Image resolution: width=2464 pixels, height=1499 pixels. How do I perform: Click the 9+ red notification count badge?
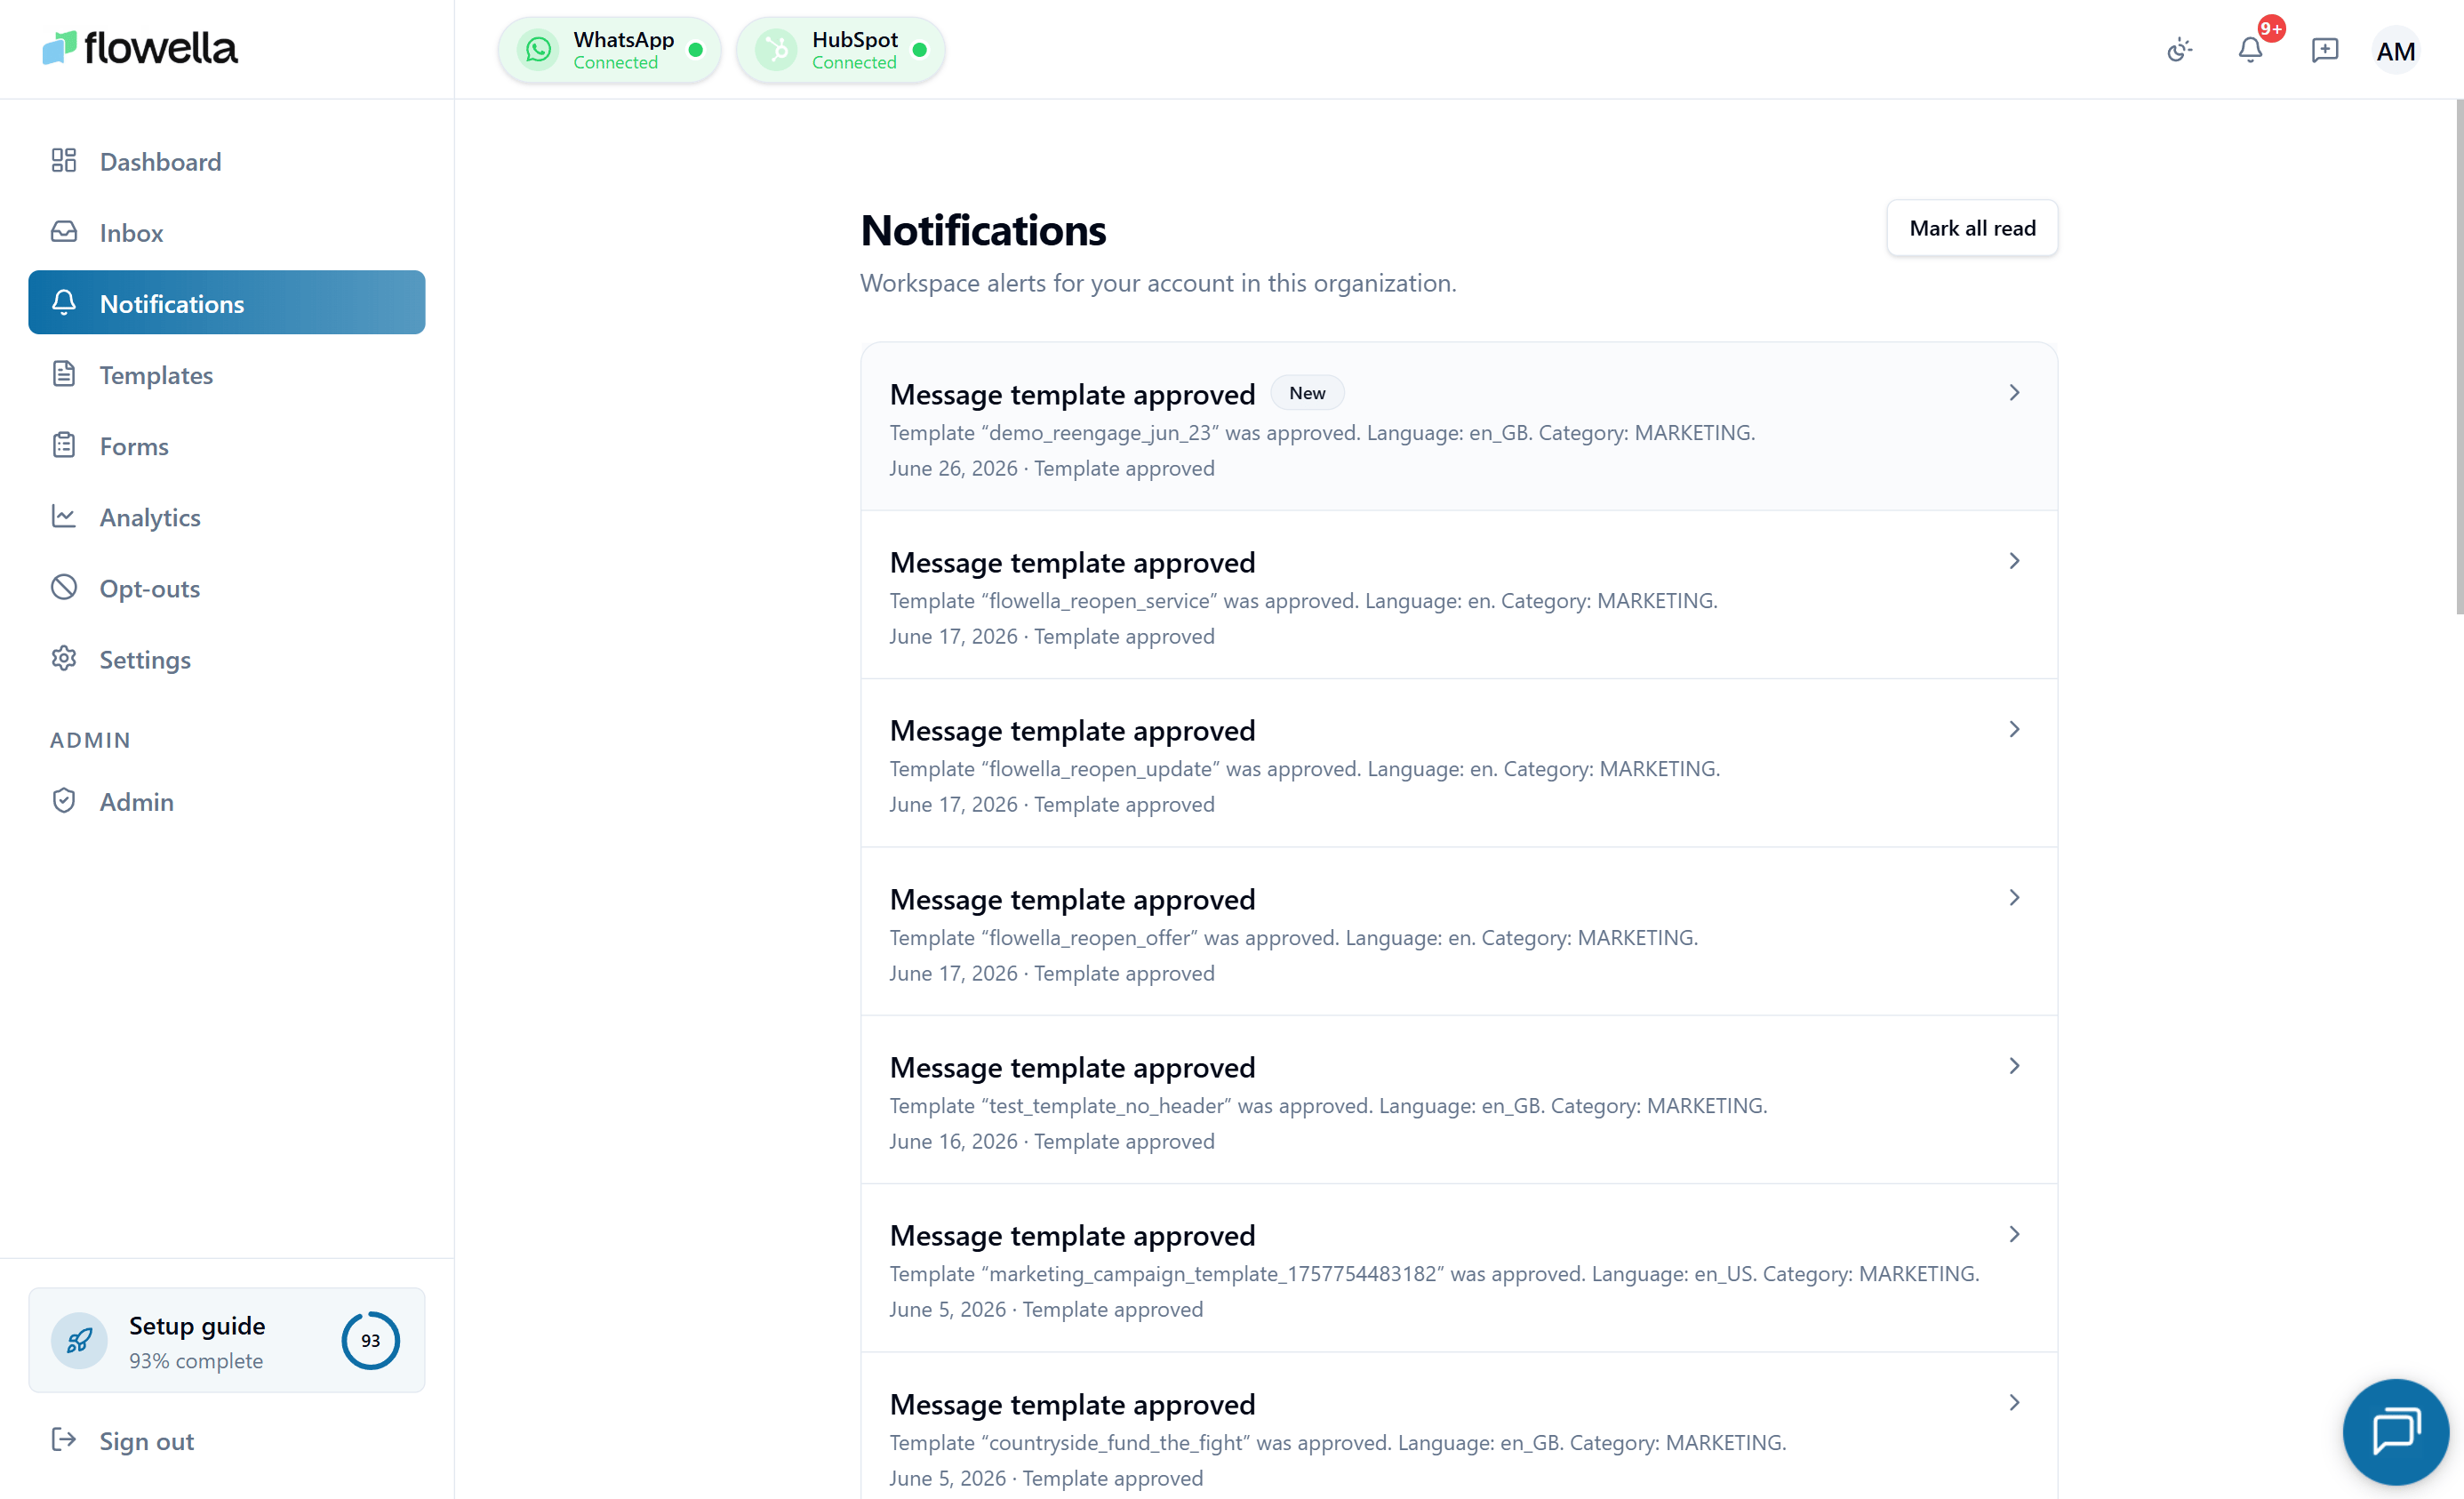point(2271,29)
